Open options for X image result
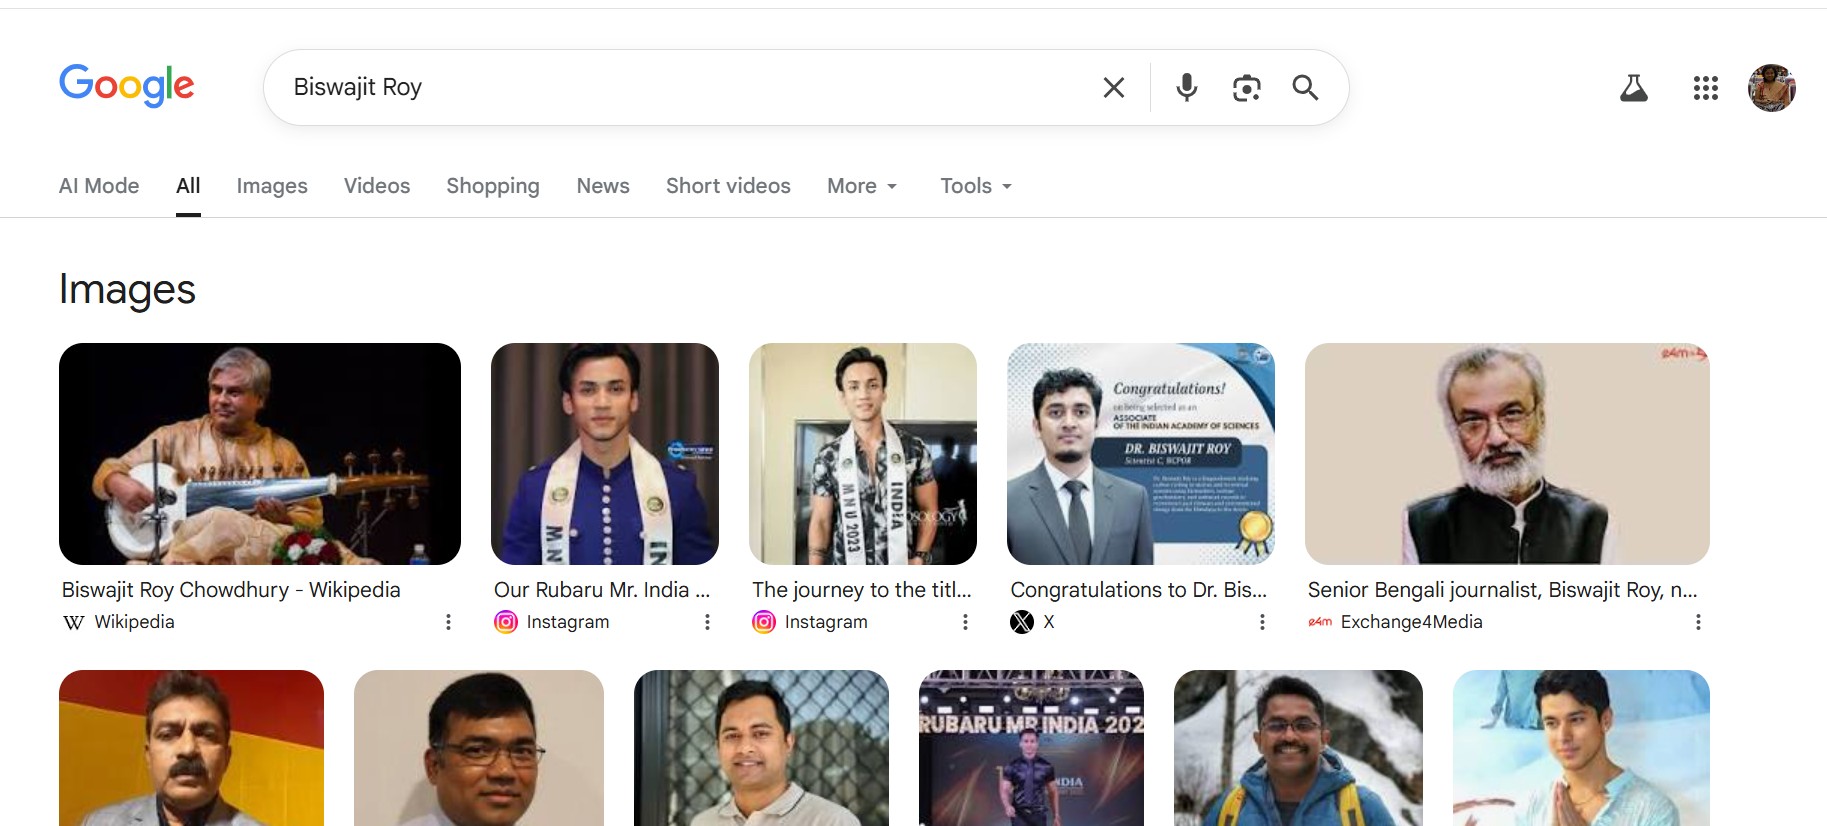Screen dimensions: 1827x826 click(x=1262, y=622)
